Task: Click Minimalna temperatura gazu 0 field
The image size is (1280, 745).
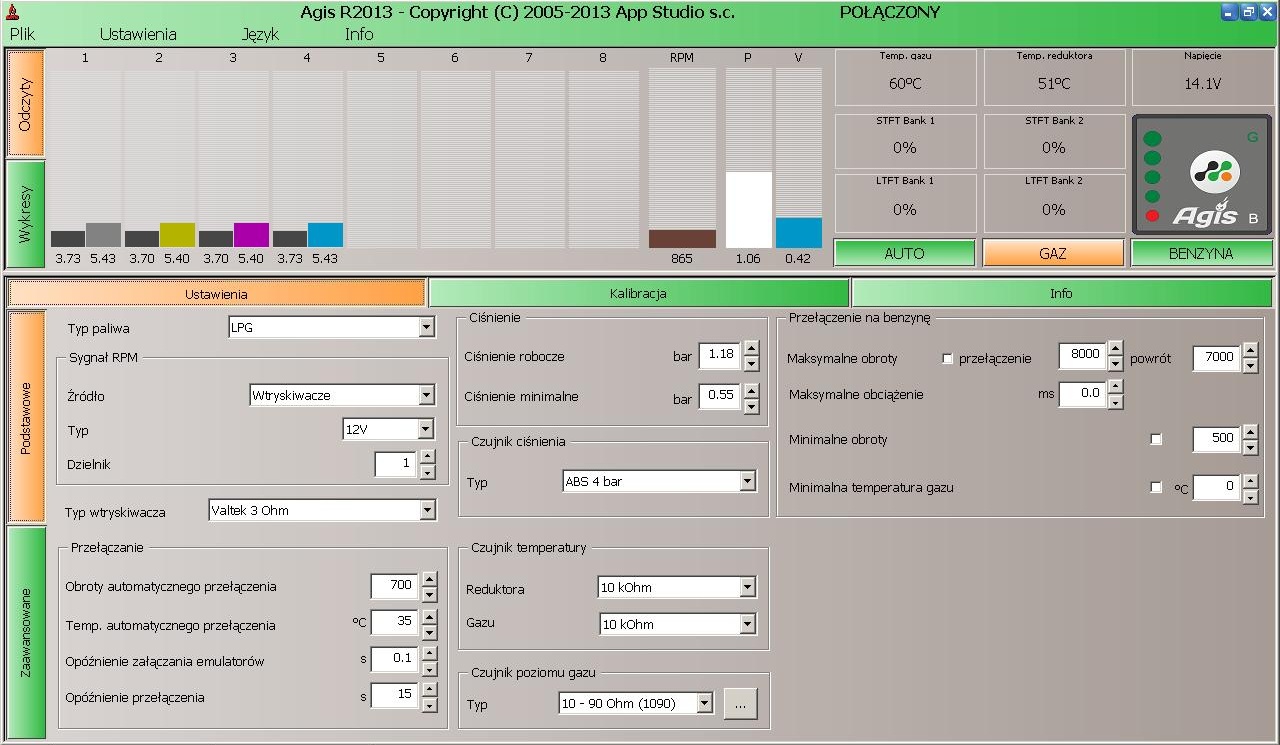Action: [x=1216, y=487]
